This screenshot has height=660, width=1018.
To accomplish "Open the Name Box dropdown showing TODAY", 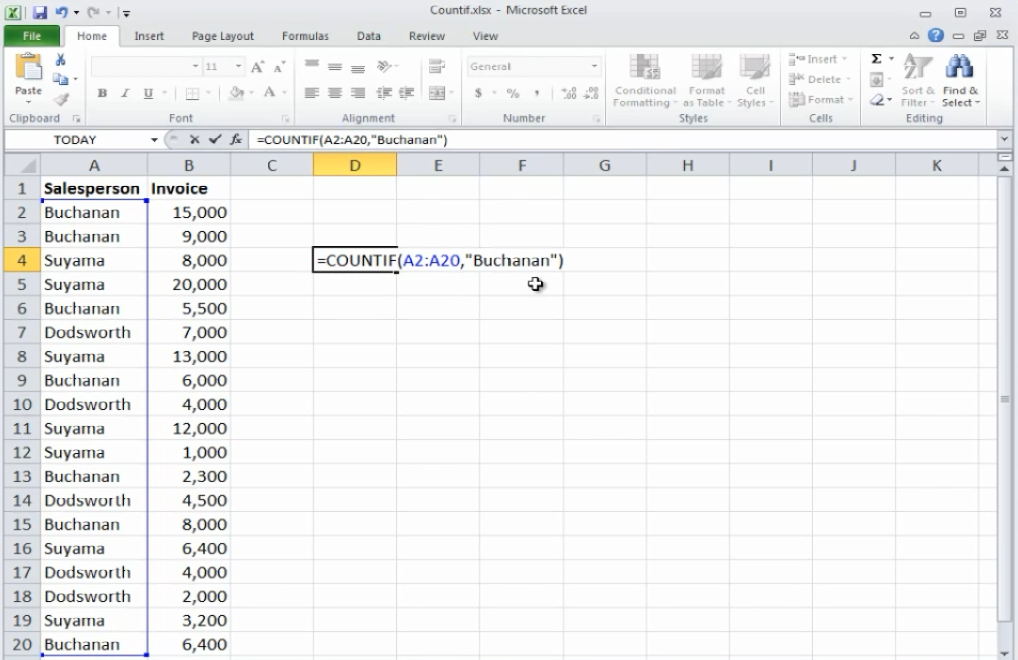I will pos(154,140).
